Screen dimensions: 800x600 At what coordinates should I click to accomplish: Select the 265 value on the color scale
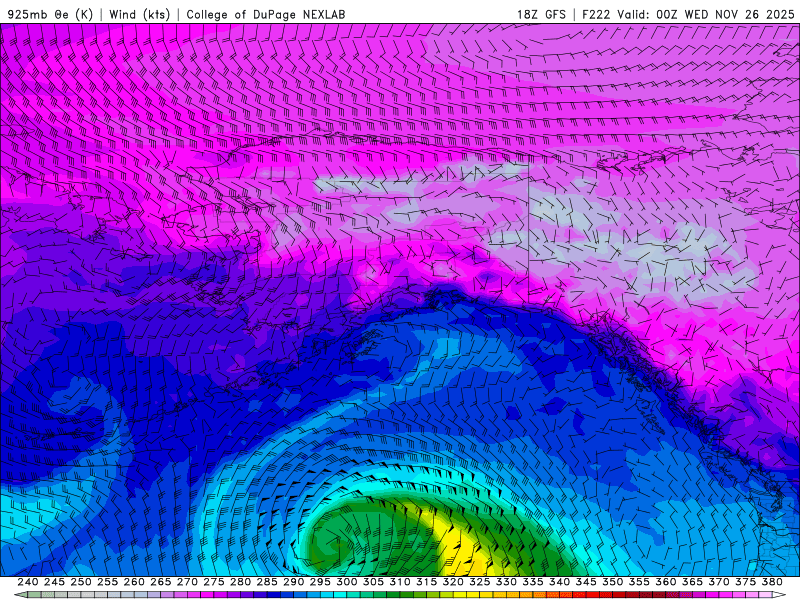pos(161,582)
